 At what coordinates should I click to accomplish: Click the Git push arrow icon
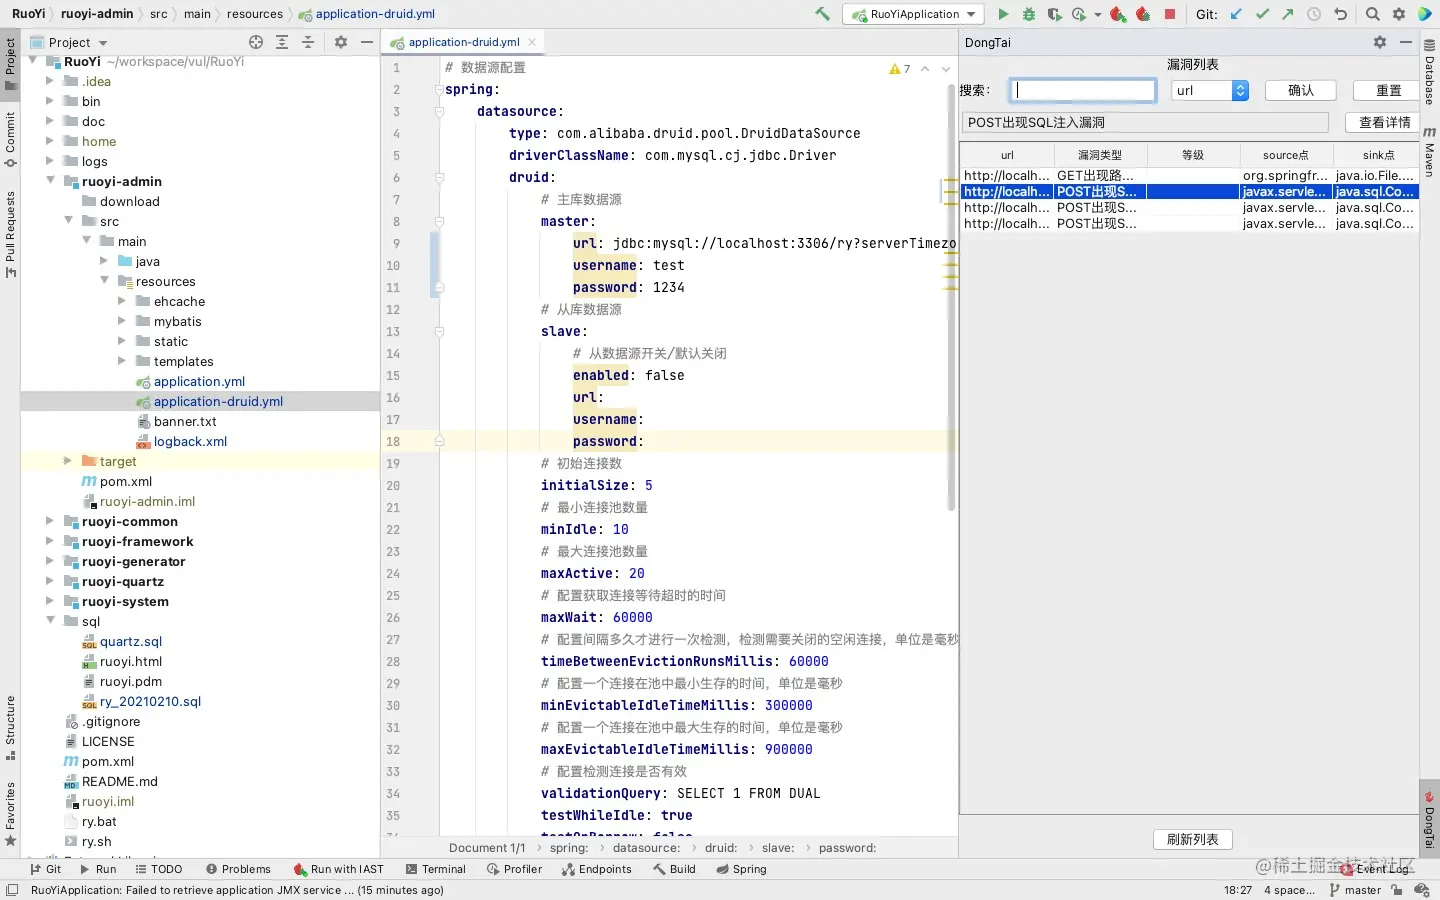click(x=1288, y=14)
